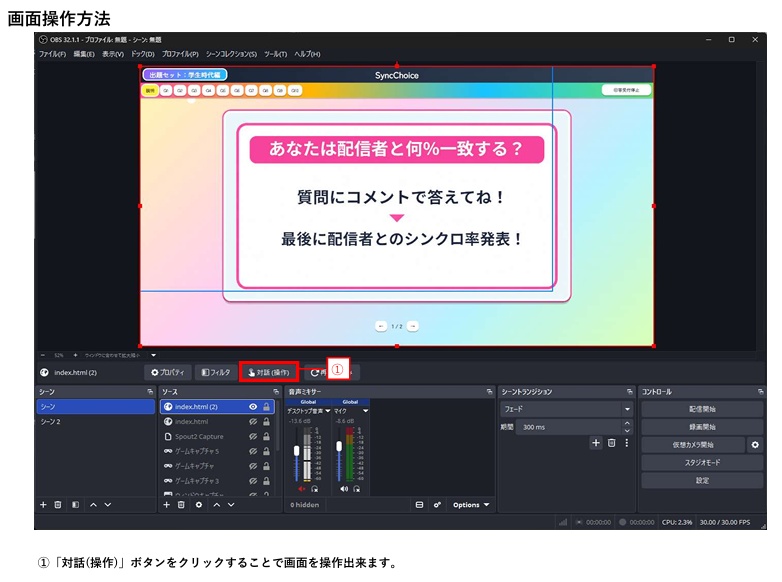Image resolution: width=782 pixels, height=582 pixels.
Task: Toggle mic monitoring headphone icon
Action: (x=357, y=489)
